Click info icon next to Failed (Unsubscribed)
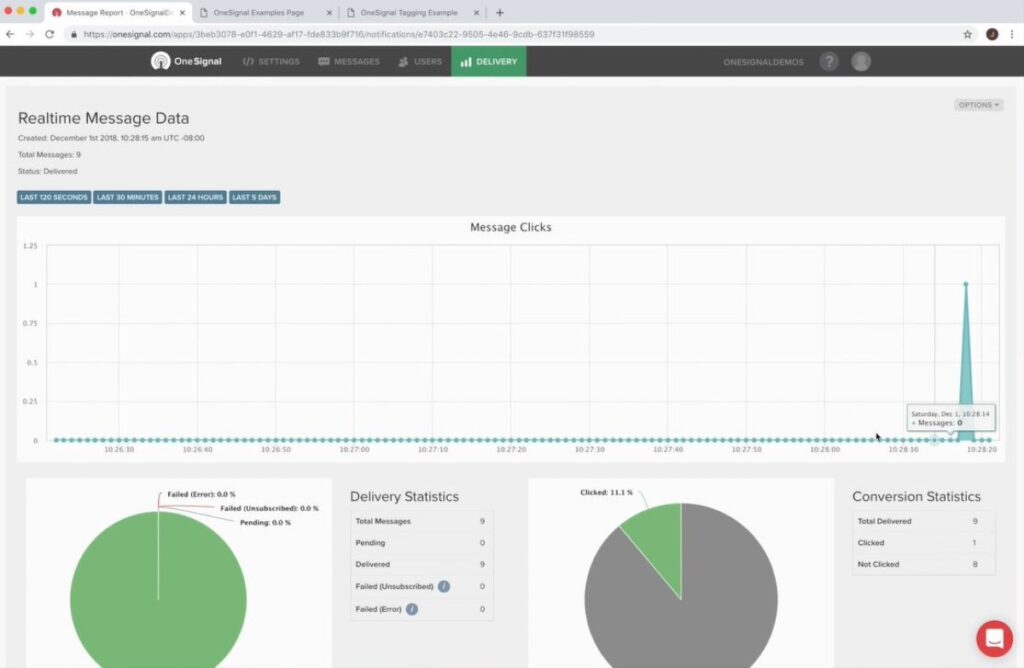 point(444,586)
